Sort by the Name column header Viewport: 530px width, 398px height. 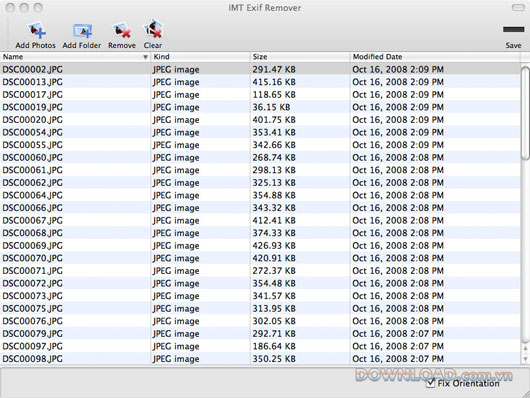tap(75, 57)
